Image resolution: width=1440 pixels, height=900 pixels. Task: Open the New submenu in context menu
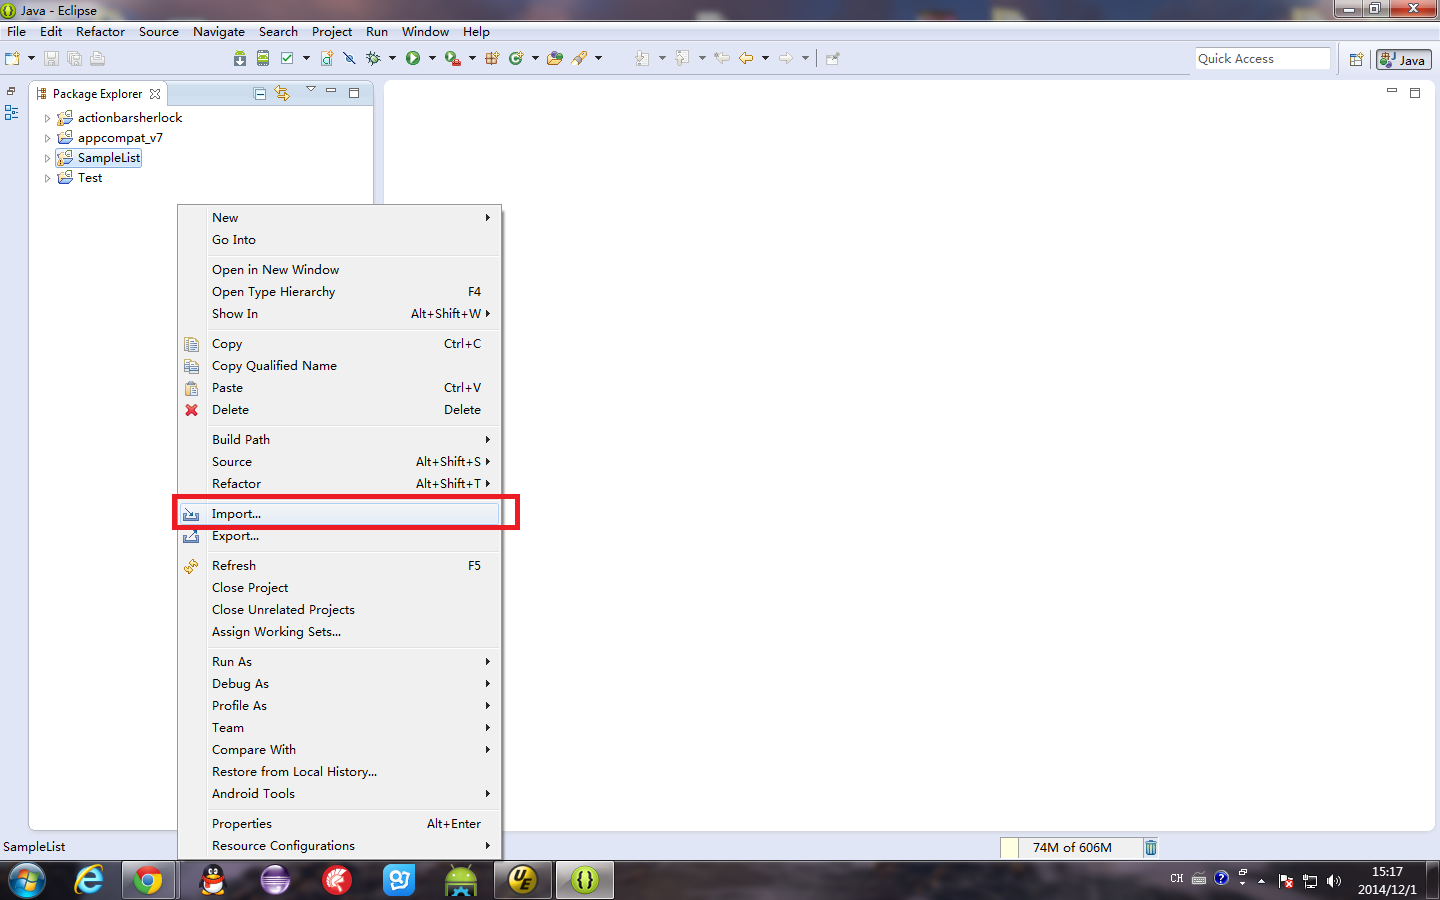tap(340, 218)
